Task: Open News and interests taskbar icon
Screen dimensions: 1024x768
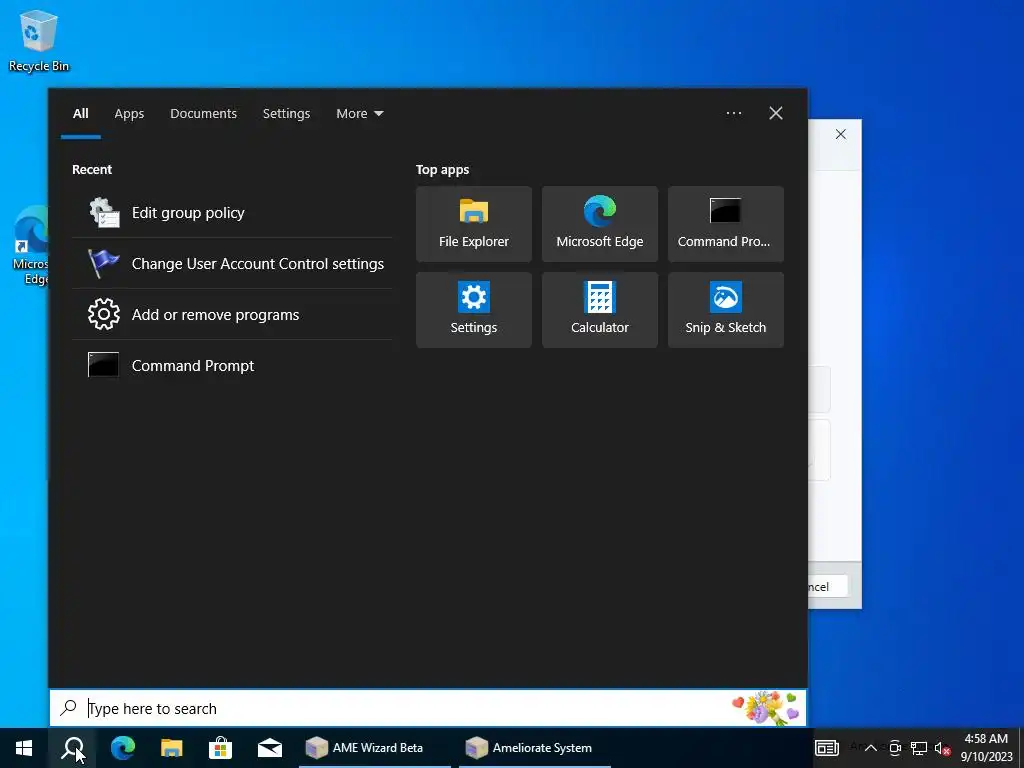Action: point(826,748)
